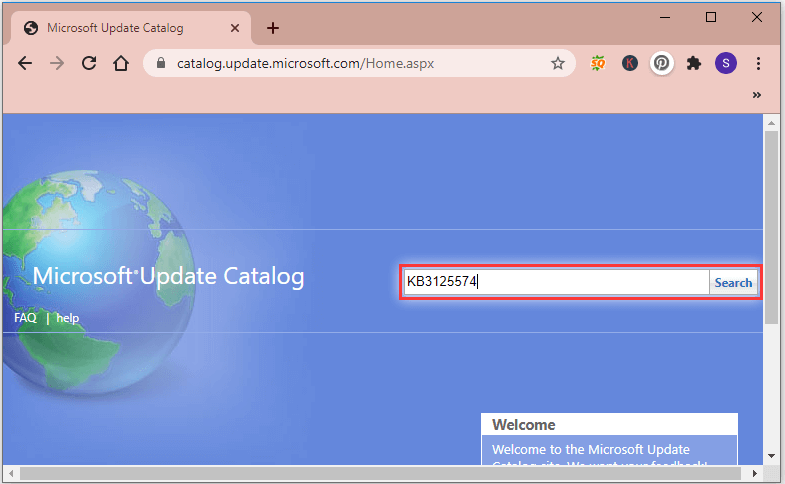Click the horizontal scrollbar thumb
Screen dimensions: 785x484
380,473
